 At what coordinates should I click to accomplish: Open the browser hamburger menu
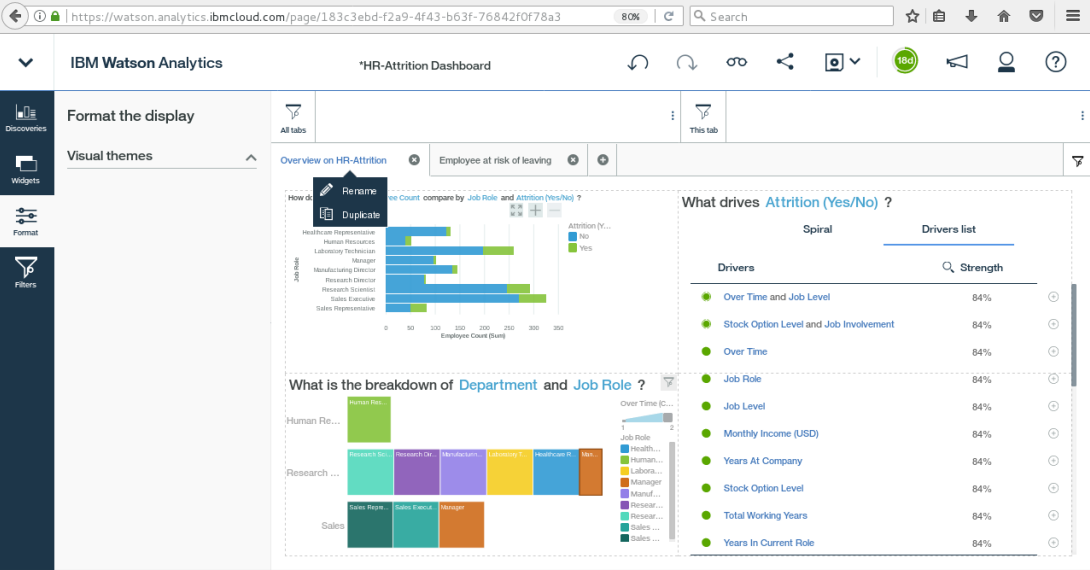point(1073,16)
